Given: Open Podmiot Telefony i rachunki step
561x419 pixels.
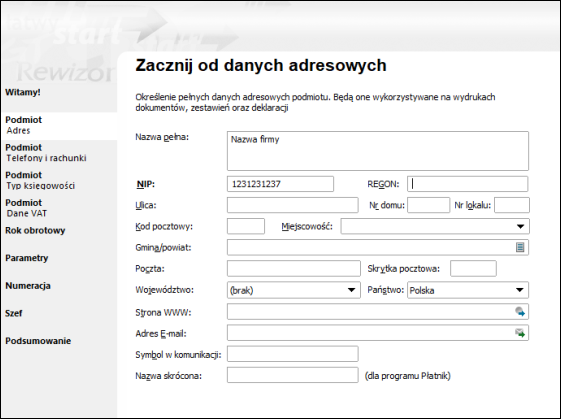Looking at the screenshot, I should (46, 153).
